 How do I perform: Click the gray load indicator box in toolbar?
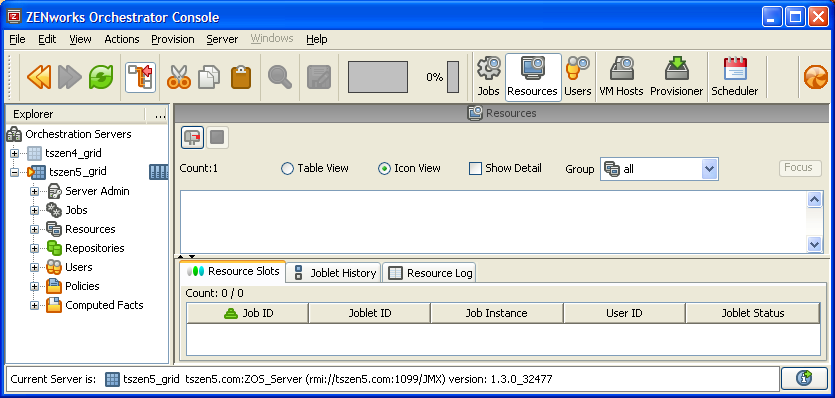click(x=378, y=77)
